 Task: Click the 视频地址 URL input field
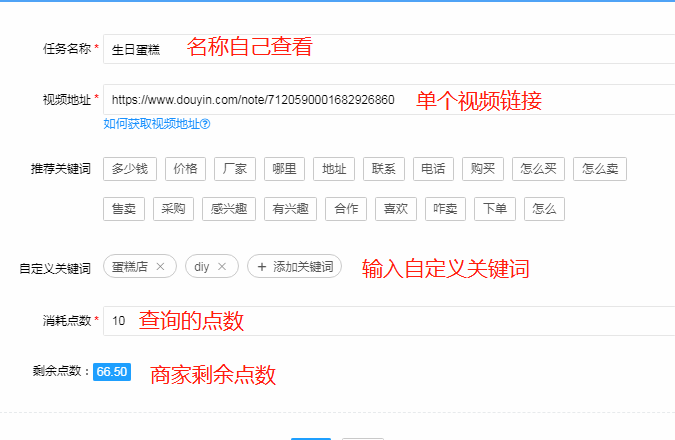coord(389,99)
